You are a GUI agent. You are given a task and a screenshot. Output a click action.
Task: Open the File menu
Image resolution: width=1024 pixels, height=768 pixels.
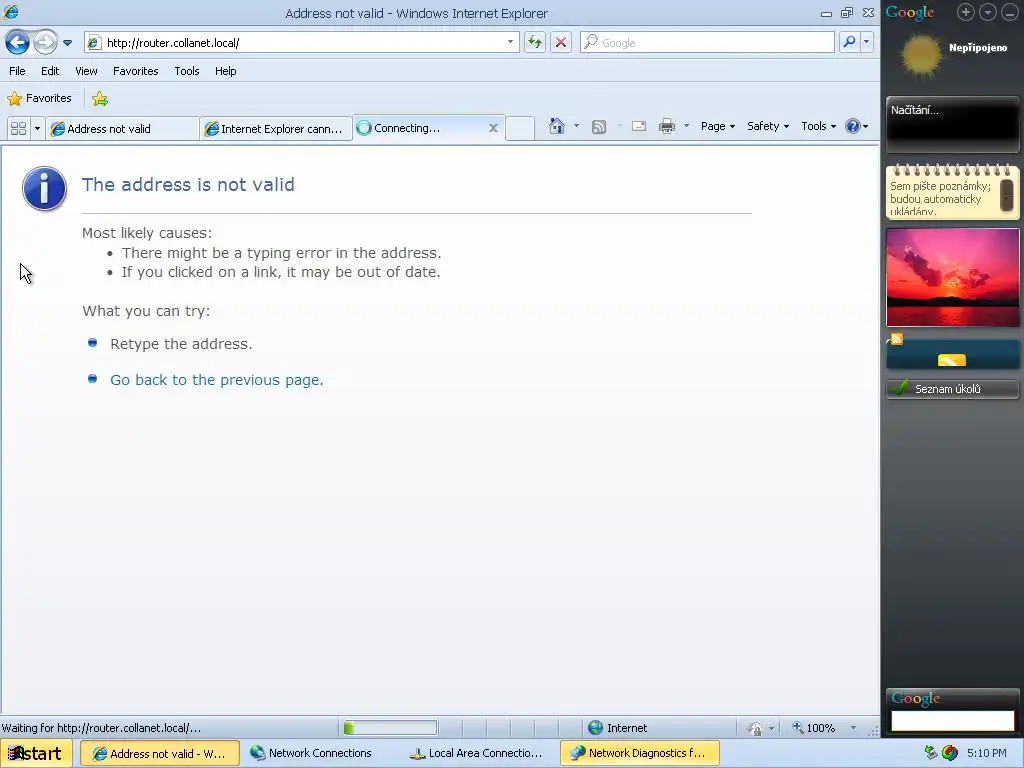point(17,71)
